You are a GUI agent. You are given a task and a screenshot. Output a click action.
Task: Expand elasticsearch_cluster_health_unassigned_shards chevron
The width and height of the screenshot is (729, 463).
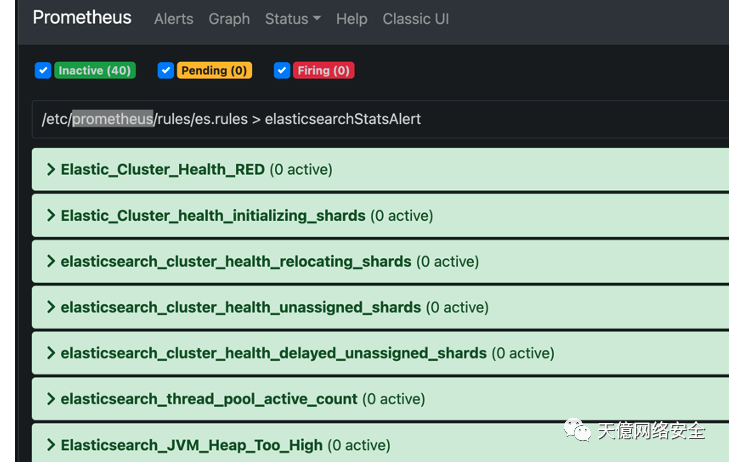coord(51,307)
